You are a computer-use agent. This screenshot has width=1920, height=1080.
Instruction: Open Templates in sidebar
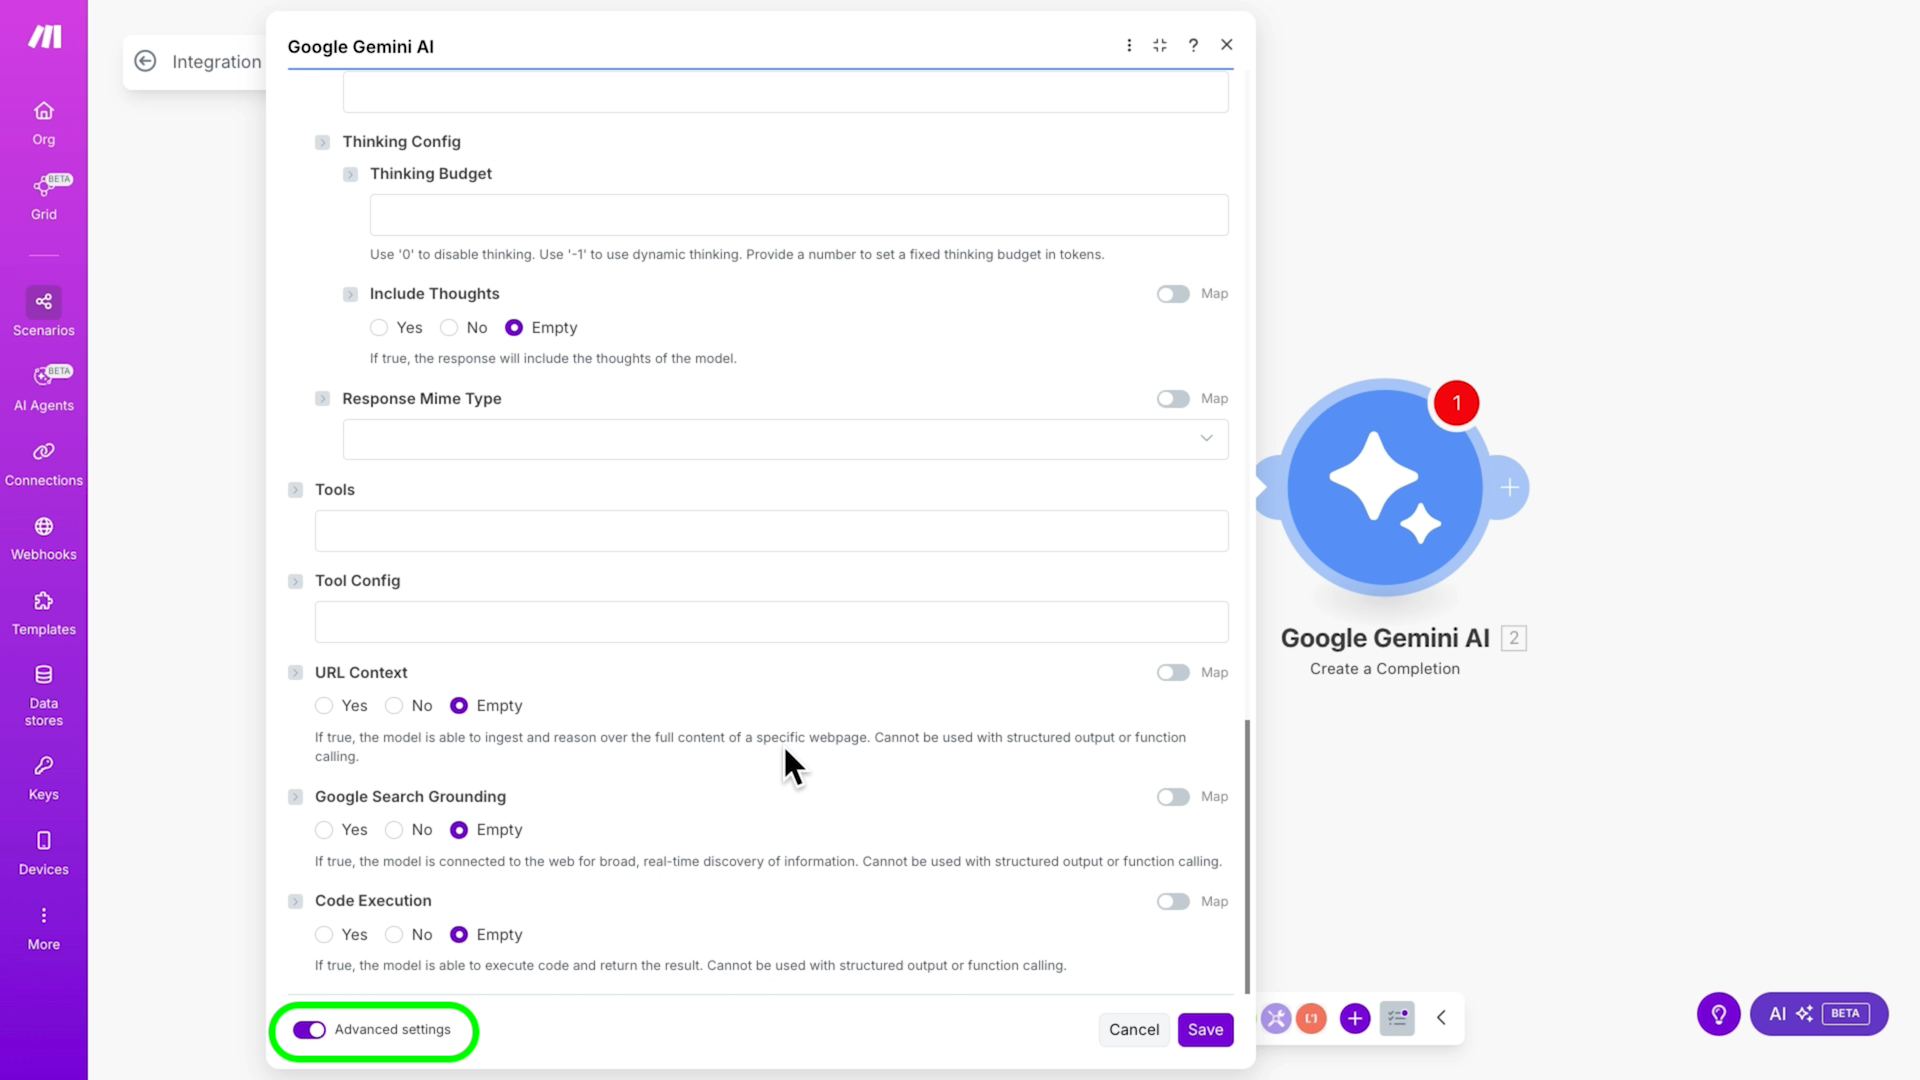coord(44,613)
